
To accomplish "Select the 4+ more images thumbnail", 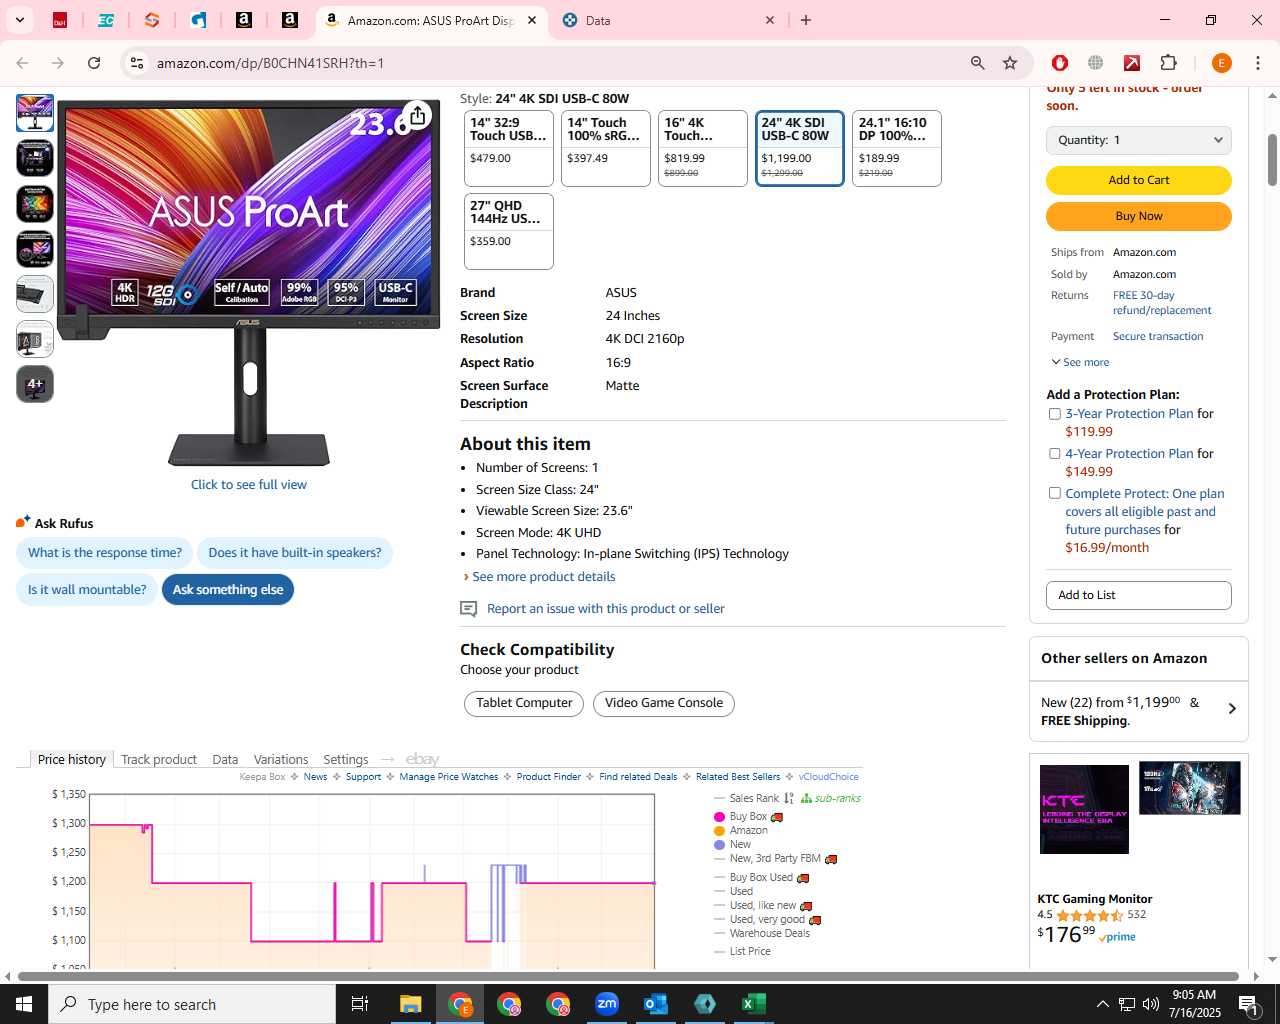I will (35, 384).
